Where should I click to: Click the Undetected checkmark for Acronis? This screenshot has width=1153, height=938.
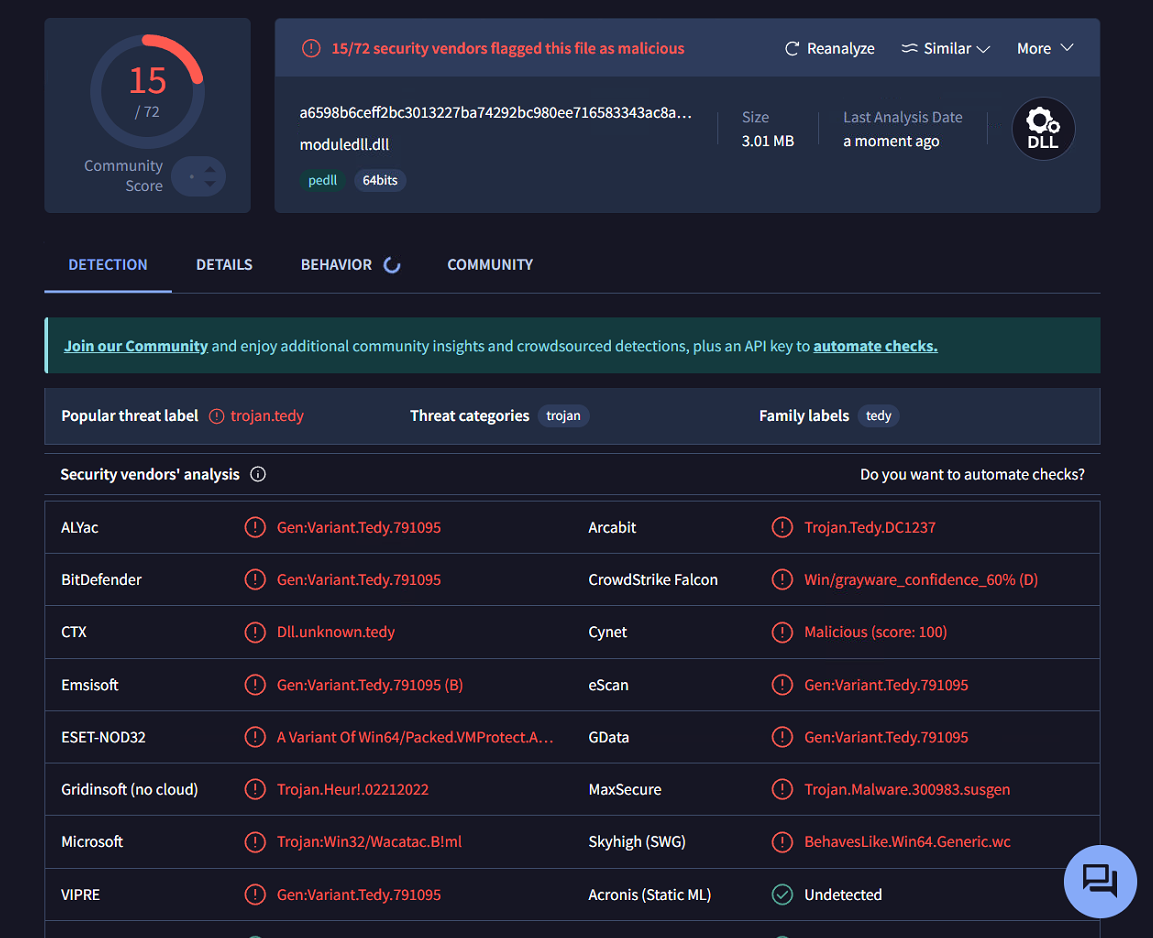[x=782, y=895]
